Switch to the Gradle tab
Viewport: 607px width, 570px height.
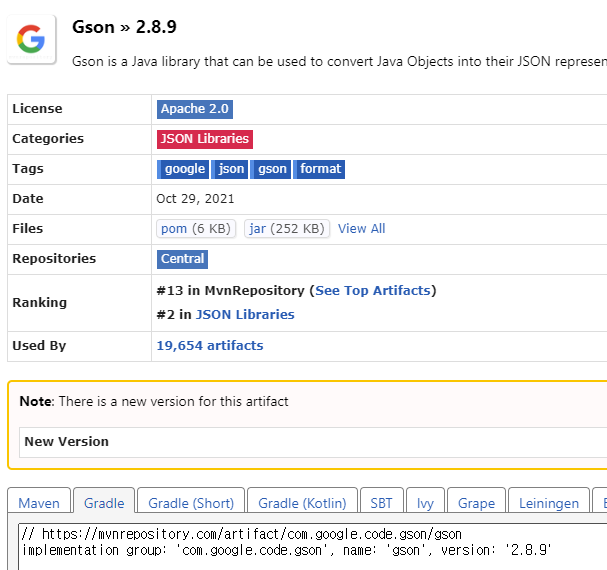click(104, 502)
